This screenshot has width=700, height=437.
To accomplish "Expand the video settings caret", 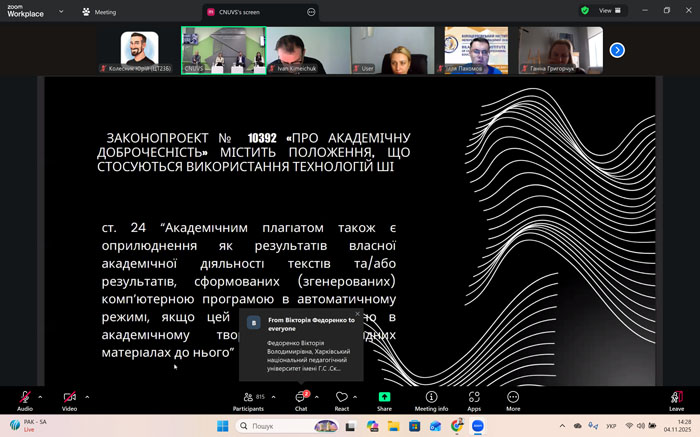I will [87, 397].
